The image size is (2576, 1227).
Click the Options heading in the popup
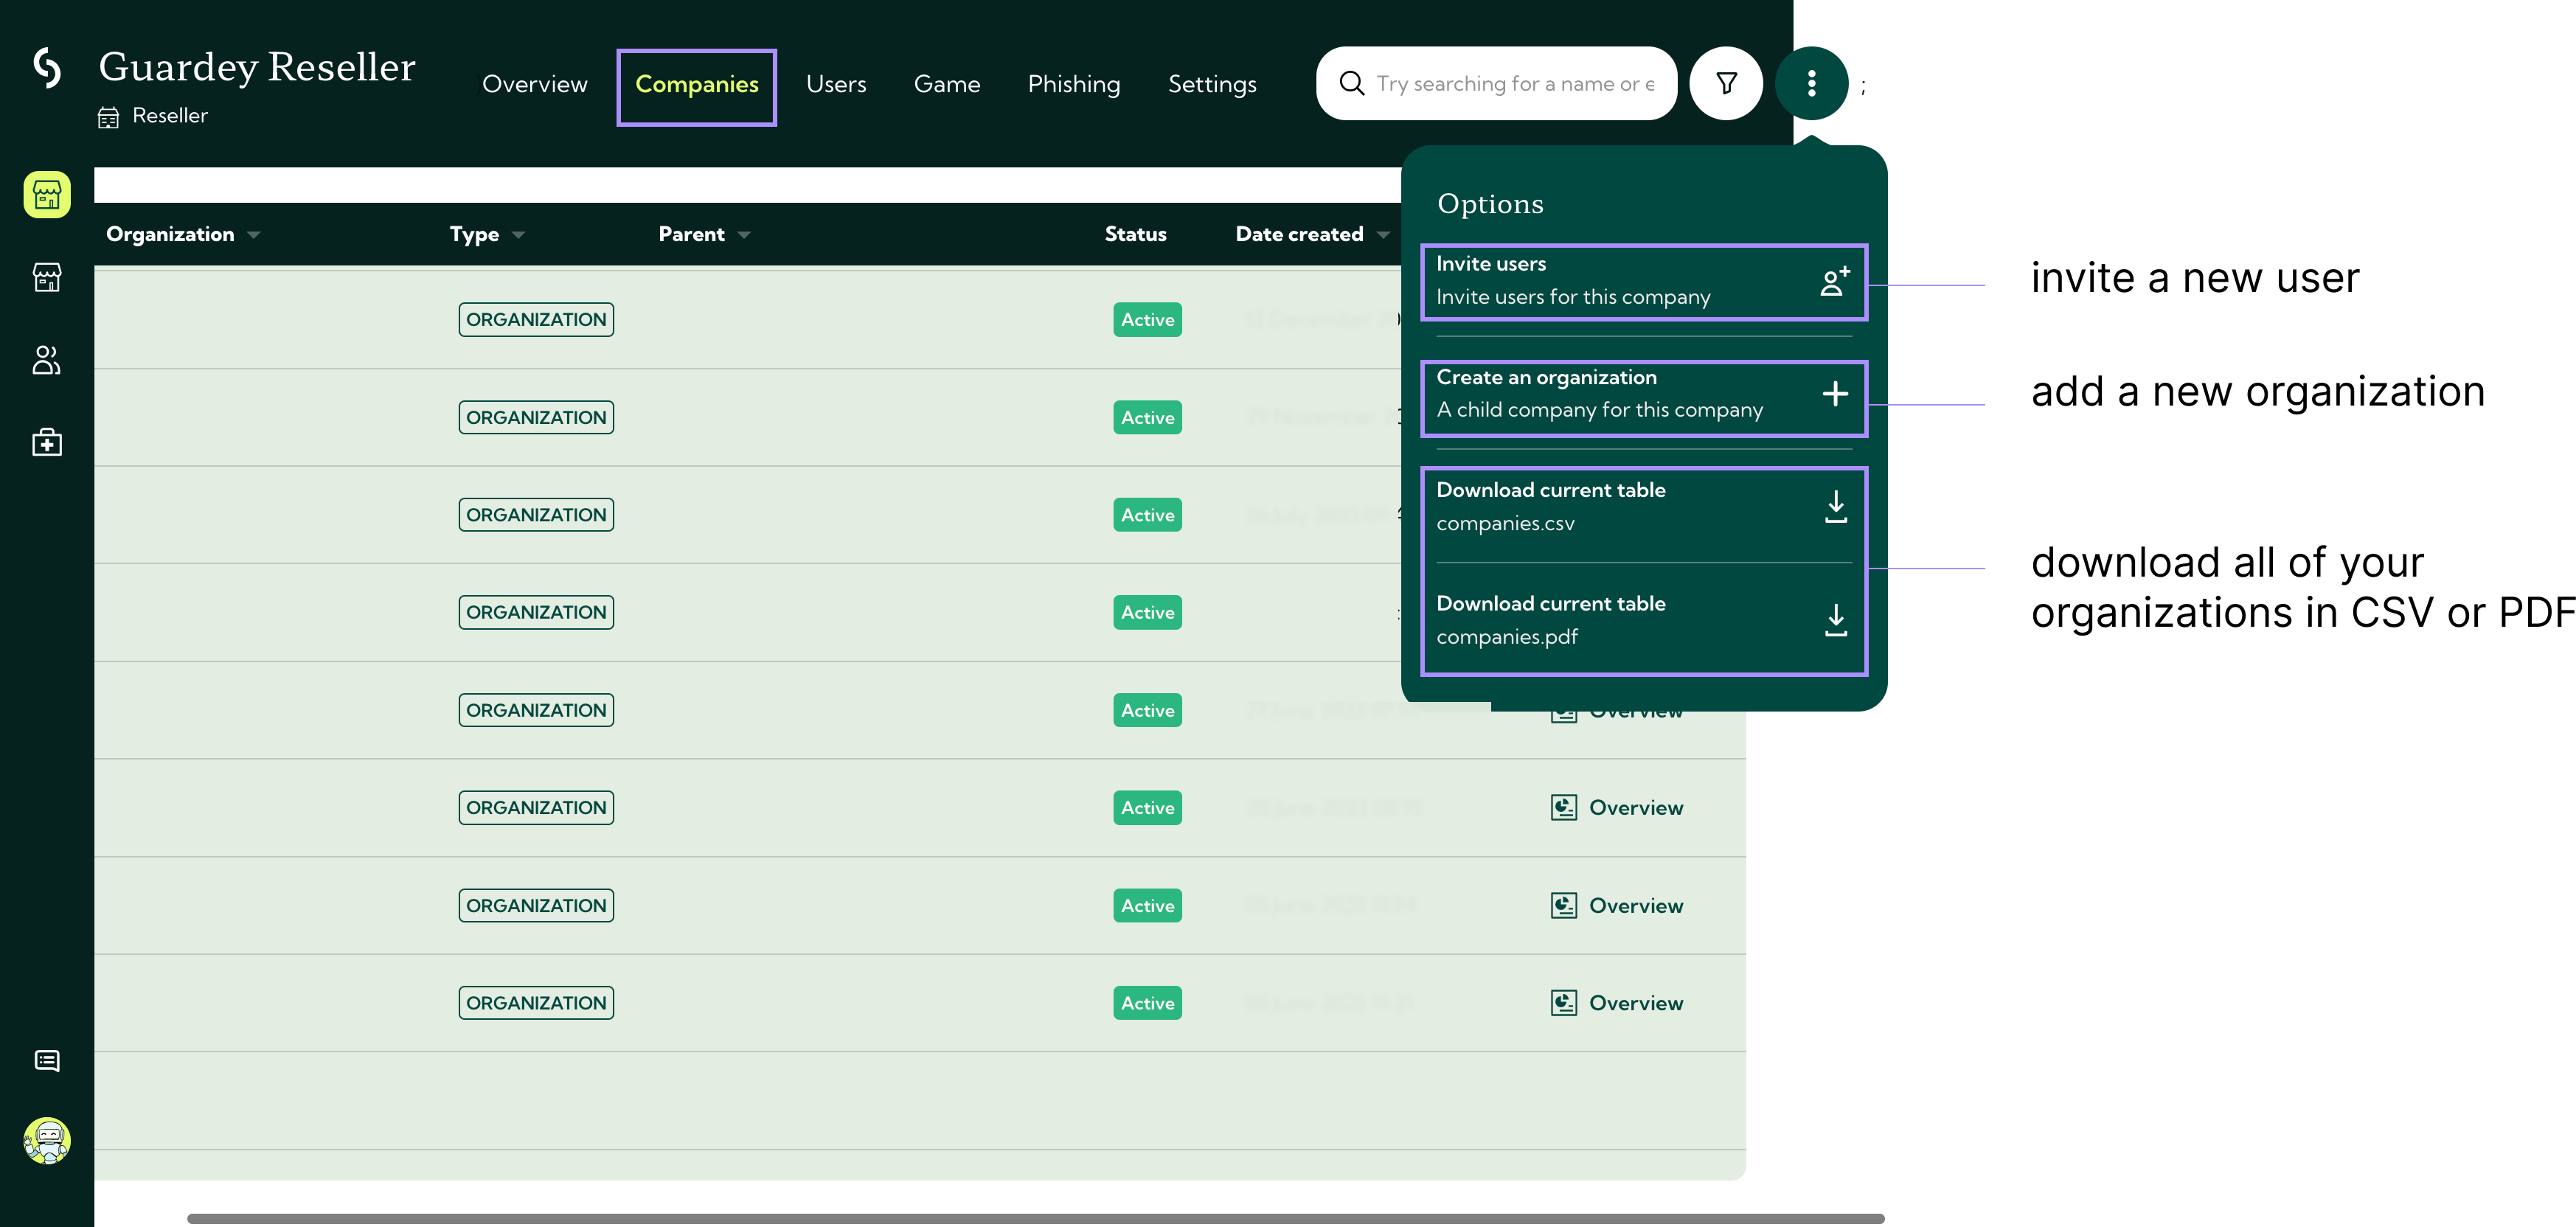click(1490, 204)
